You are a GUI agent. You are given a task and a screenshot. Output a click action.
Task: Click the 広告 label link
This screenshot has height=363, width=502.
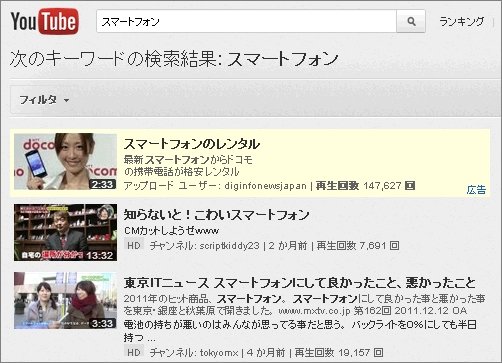(x=476, y=190)
